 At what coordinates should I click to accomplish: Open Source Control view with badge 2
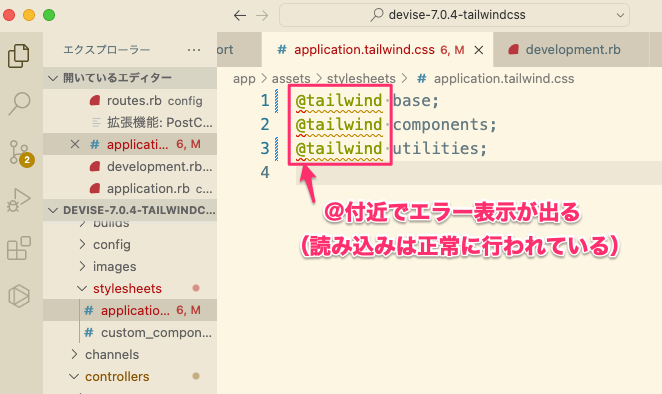click(x=20, y=153)
